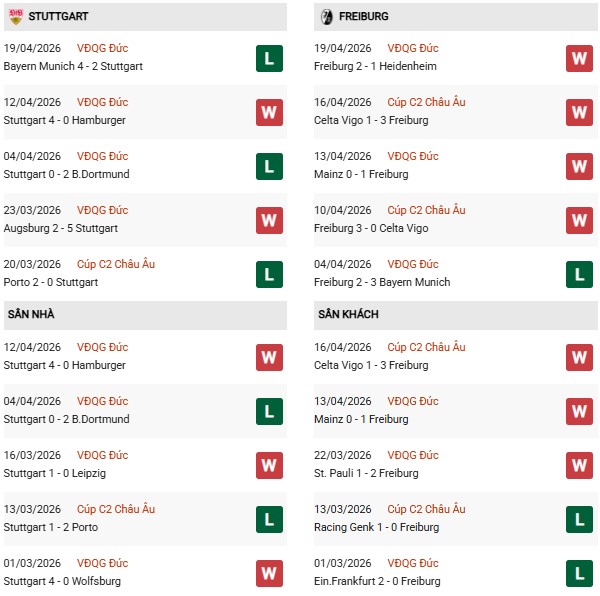Click the L badge for Porto 2-0 Stuttgart
The width and height of the screenshot is (600, 596).
[268, 274]
